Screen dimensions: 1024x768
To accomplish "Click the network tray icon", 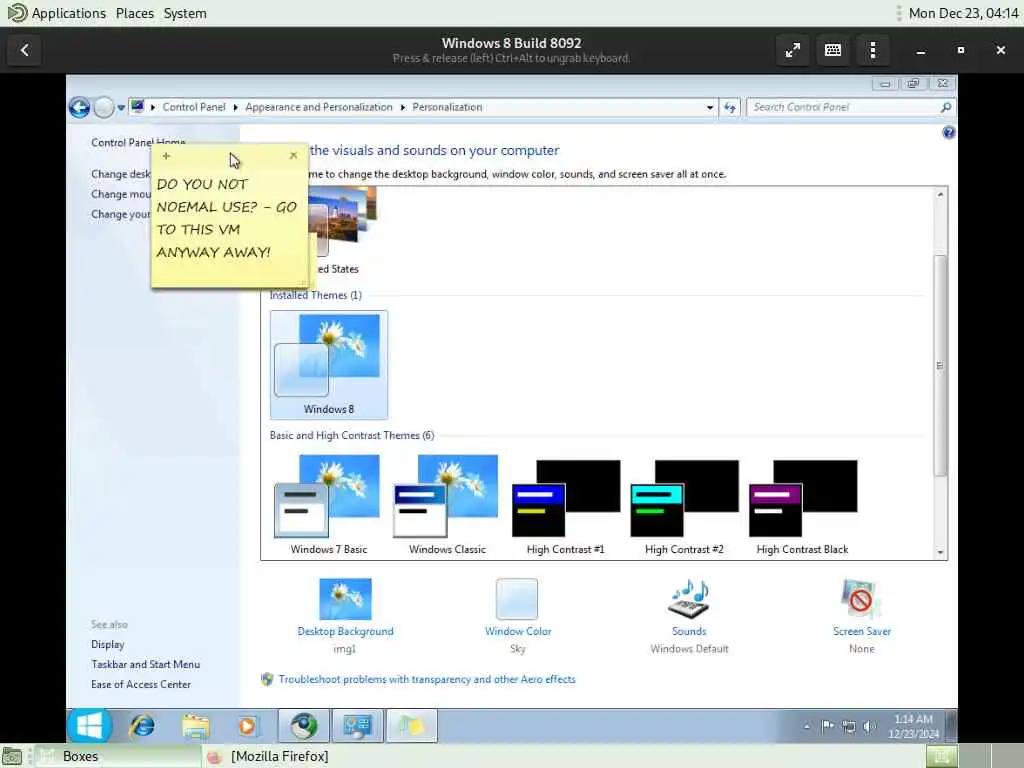I will pyautogui.click(x=848, y=726).
